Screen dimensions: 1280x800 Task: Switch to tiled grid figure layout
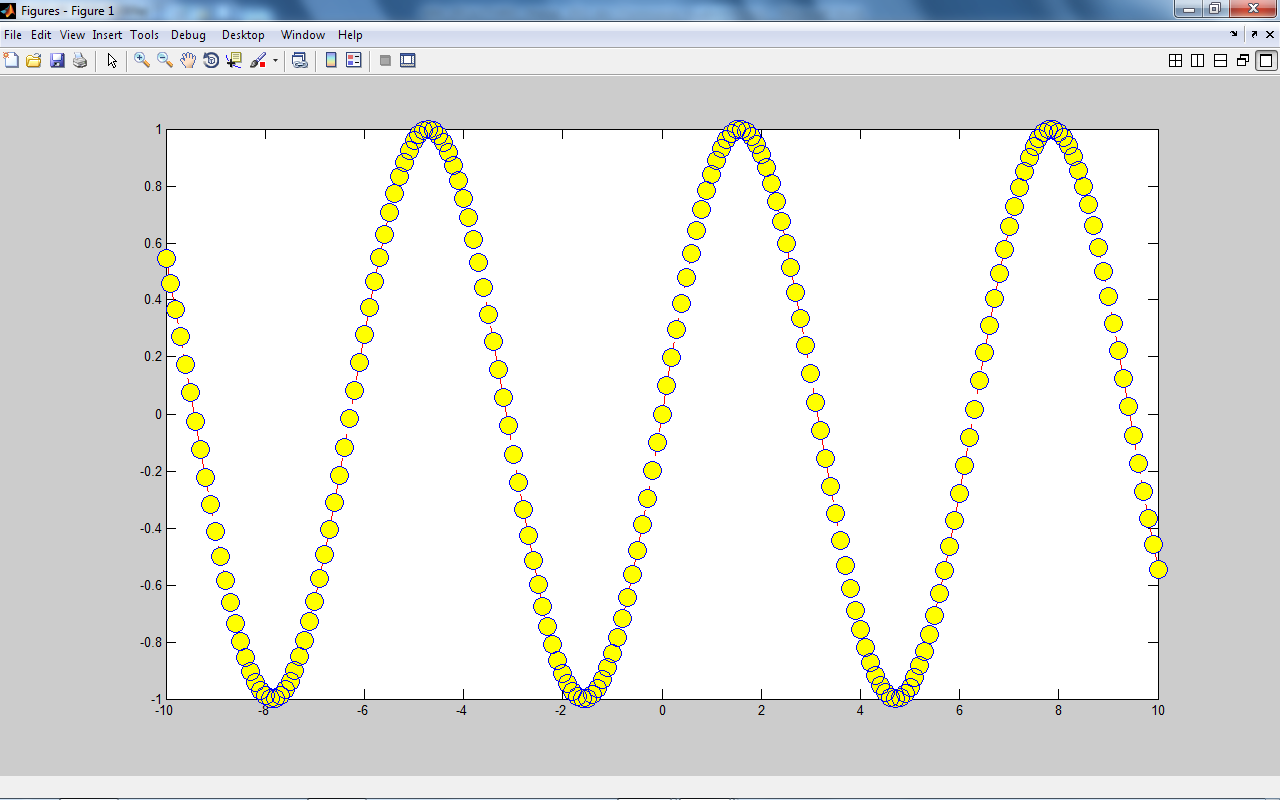tap(1175, 61)
